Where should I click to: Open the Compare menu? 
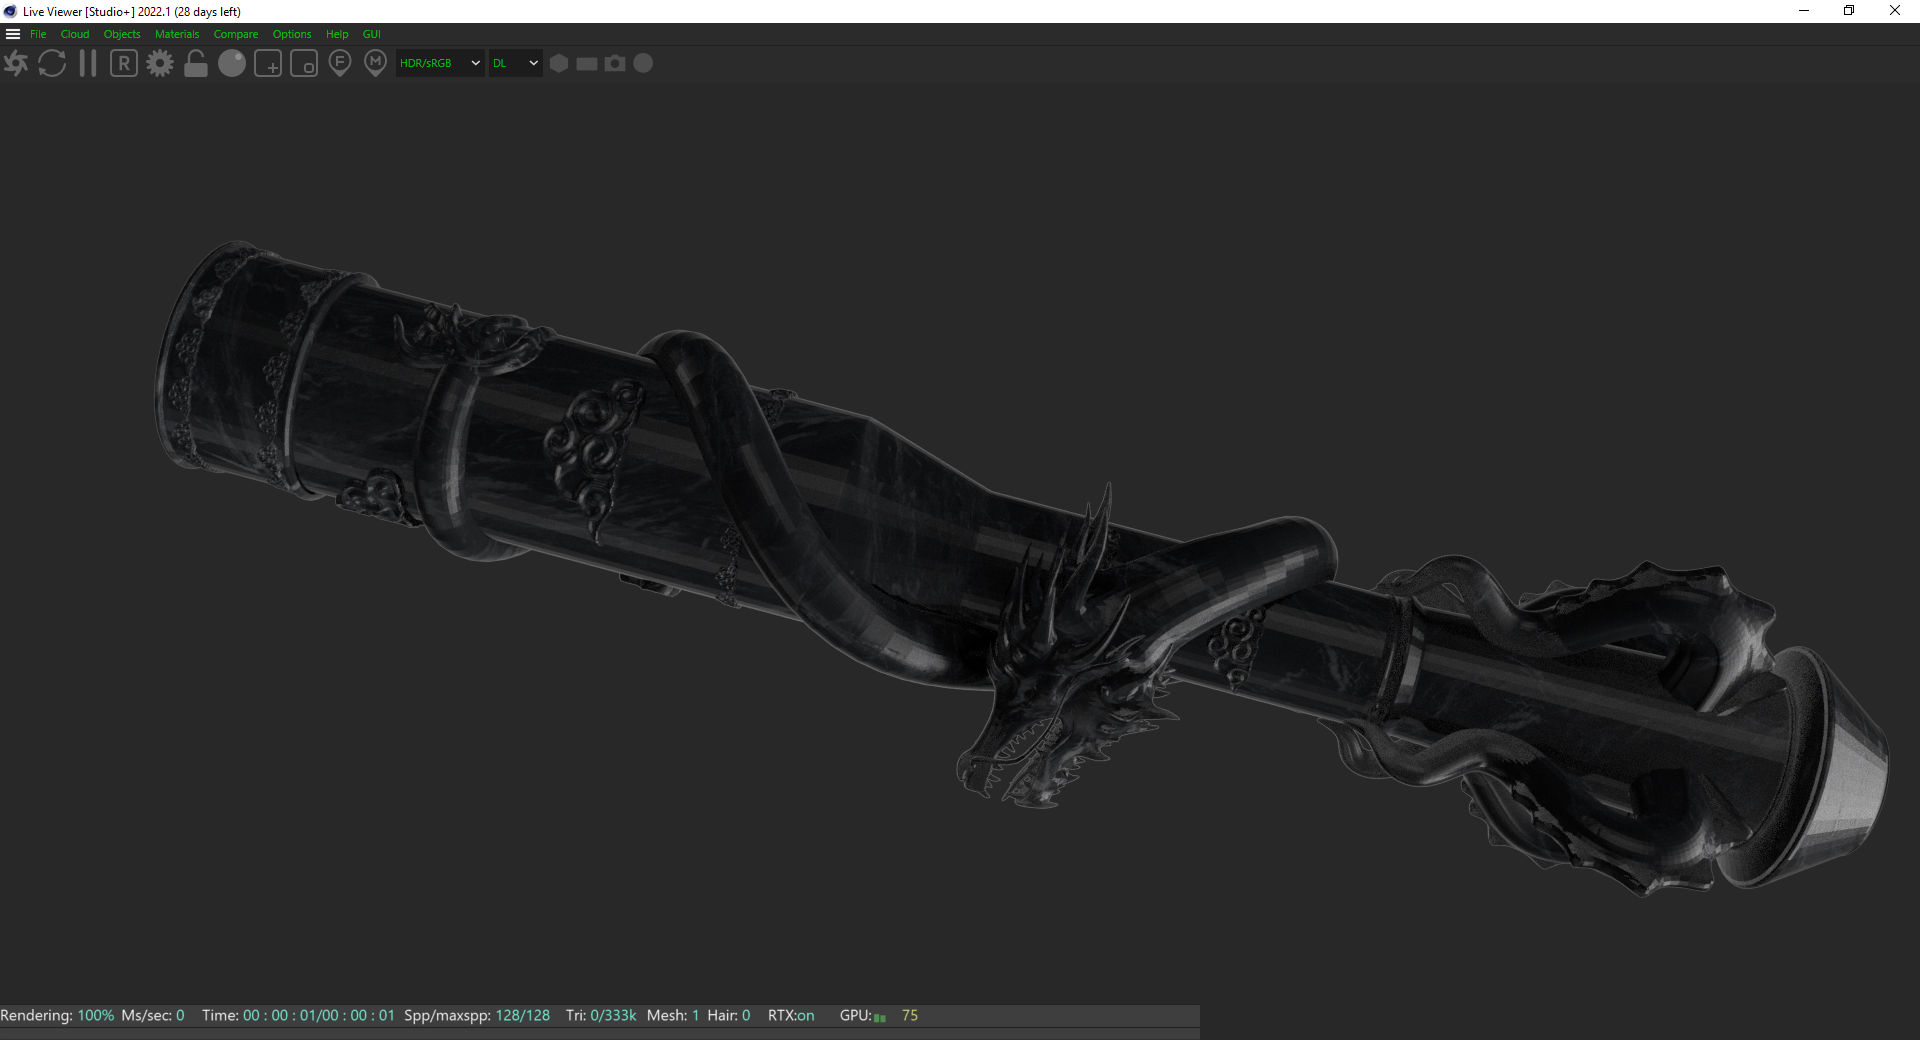point(235,34)
